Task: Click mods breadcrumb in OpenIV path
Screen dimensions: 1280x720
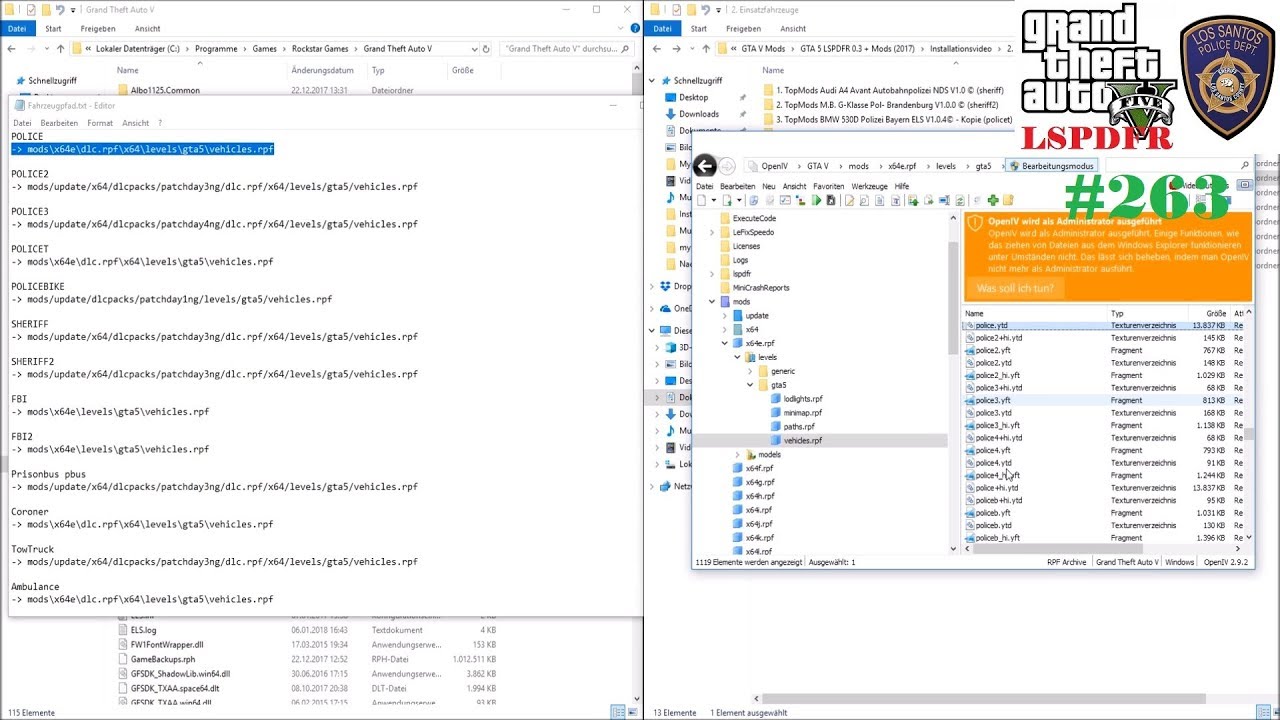Action: (858, 166)
